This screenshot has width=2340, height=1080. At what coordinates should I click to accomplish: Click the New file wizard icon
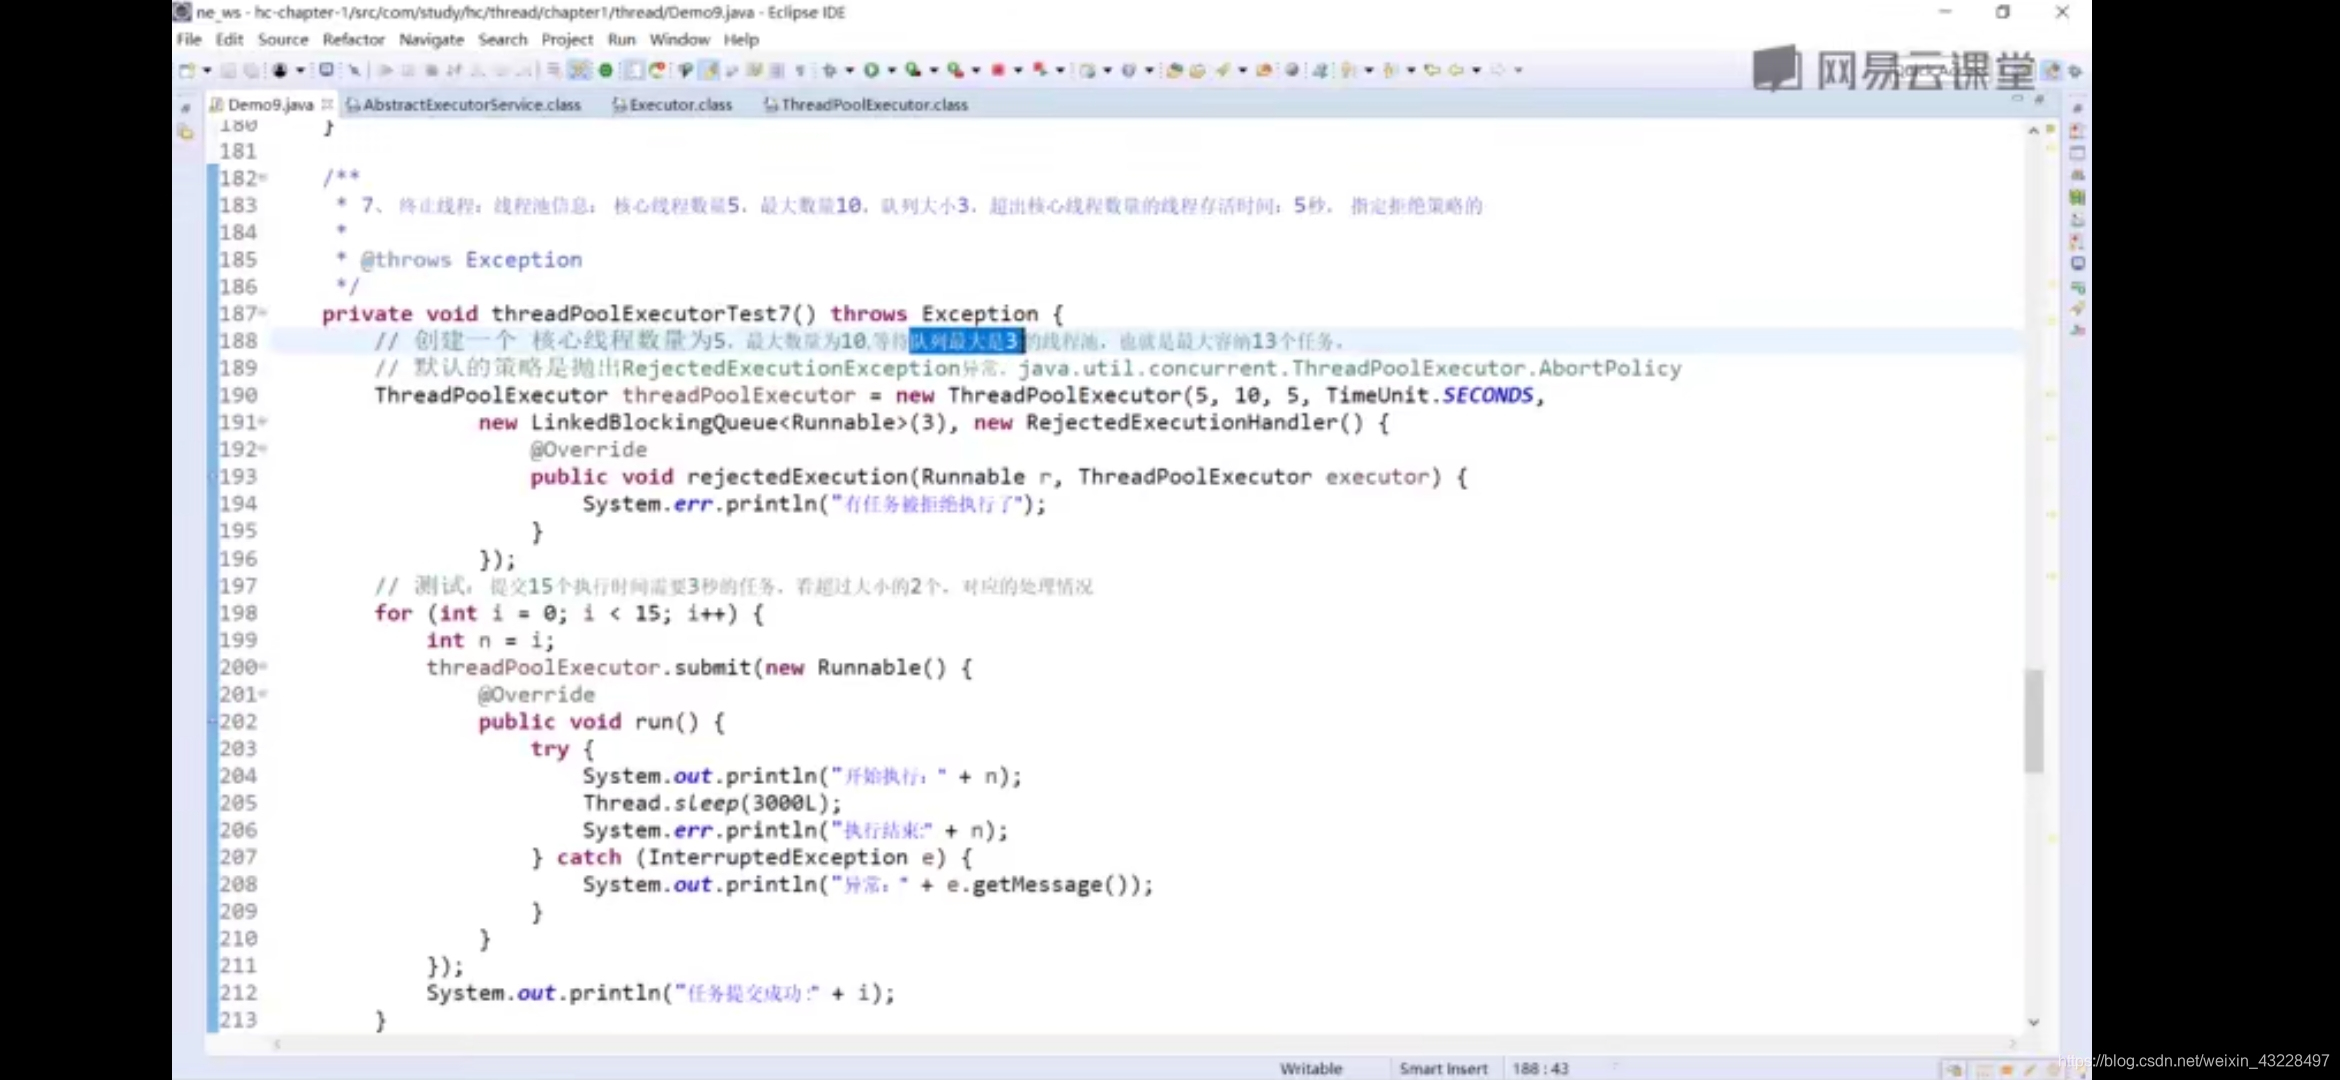tap(187, 70)
